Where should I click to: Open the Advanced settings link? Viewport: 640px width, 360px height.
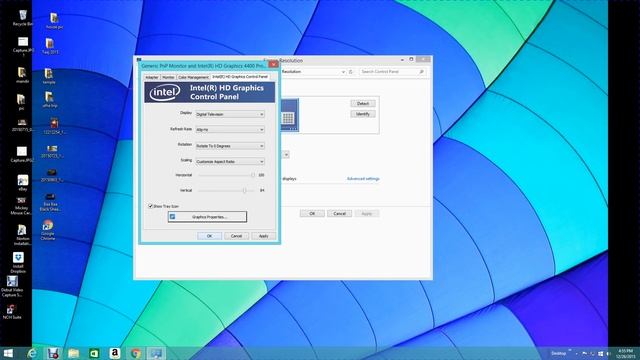coord(363,179)
